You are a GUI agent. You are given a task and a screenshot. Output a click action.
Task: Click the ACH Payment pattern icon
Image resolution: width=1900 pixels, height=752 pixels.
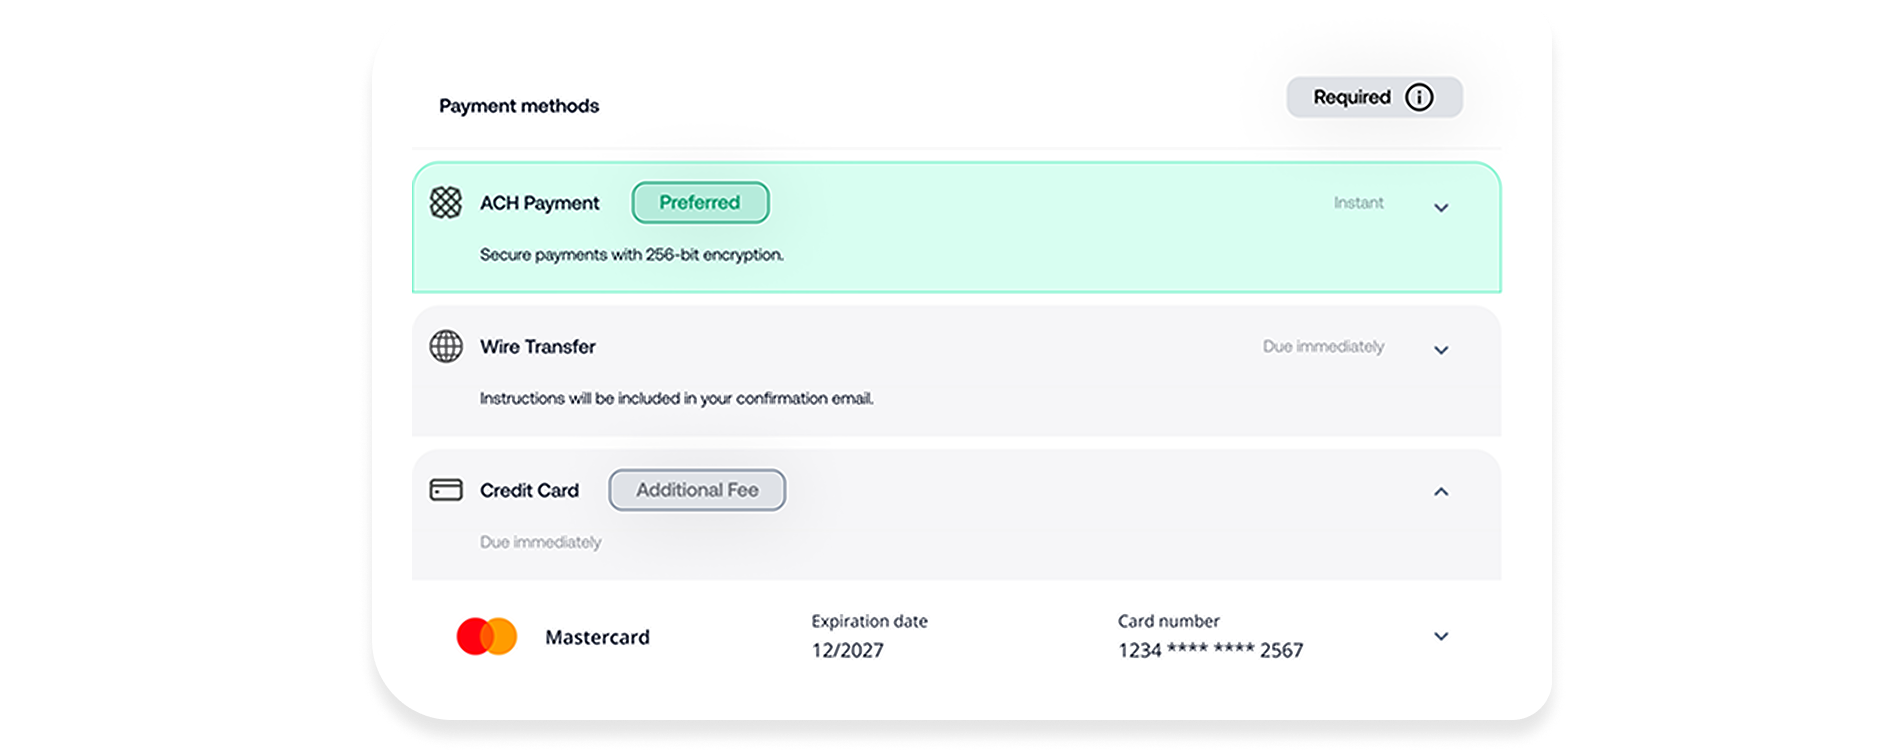coord(446,202)
